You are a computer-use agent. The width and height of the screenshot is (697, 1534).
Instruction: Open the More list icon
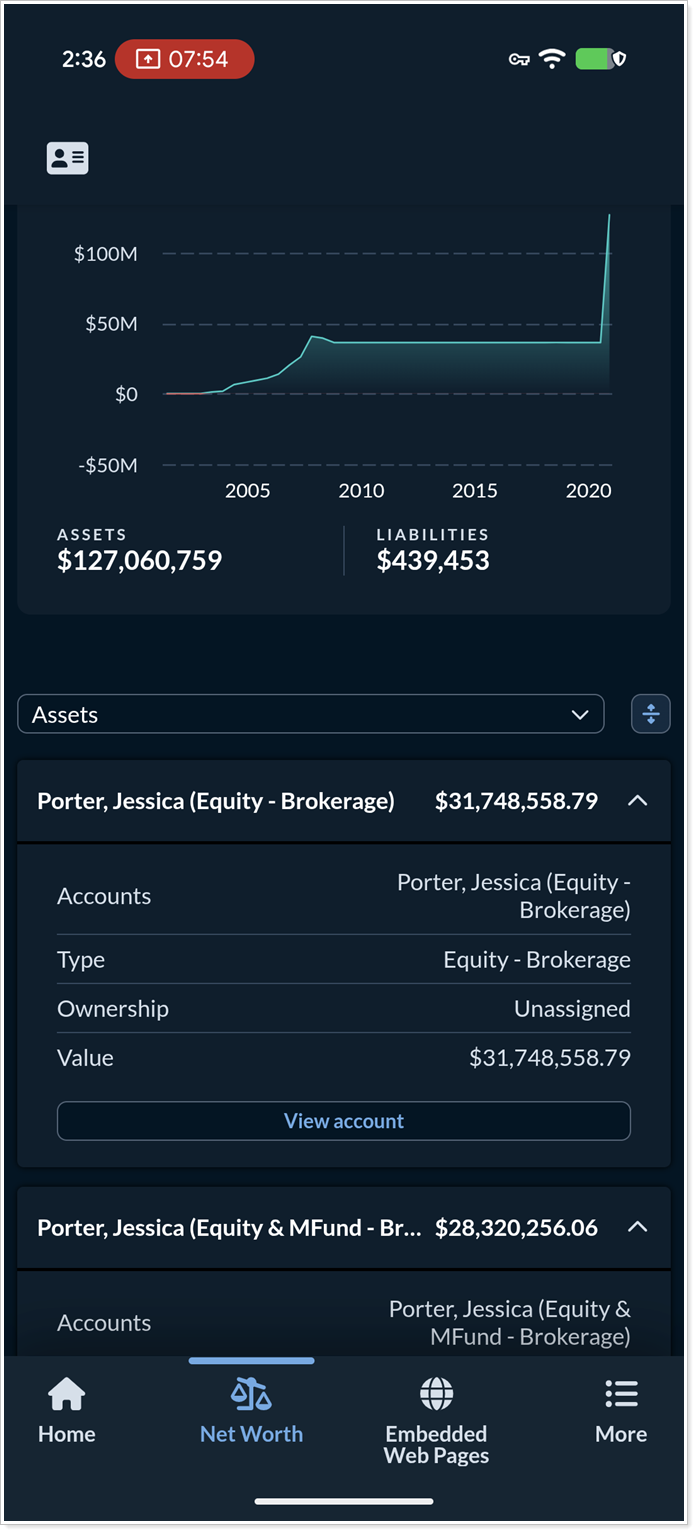pyautogui.click(x=621, y=1393)
